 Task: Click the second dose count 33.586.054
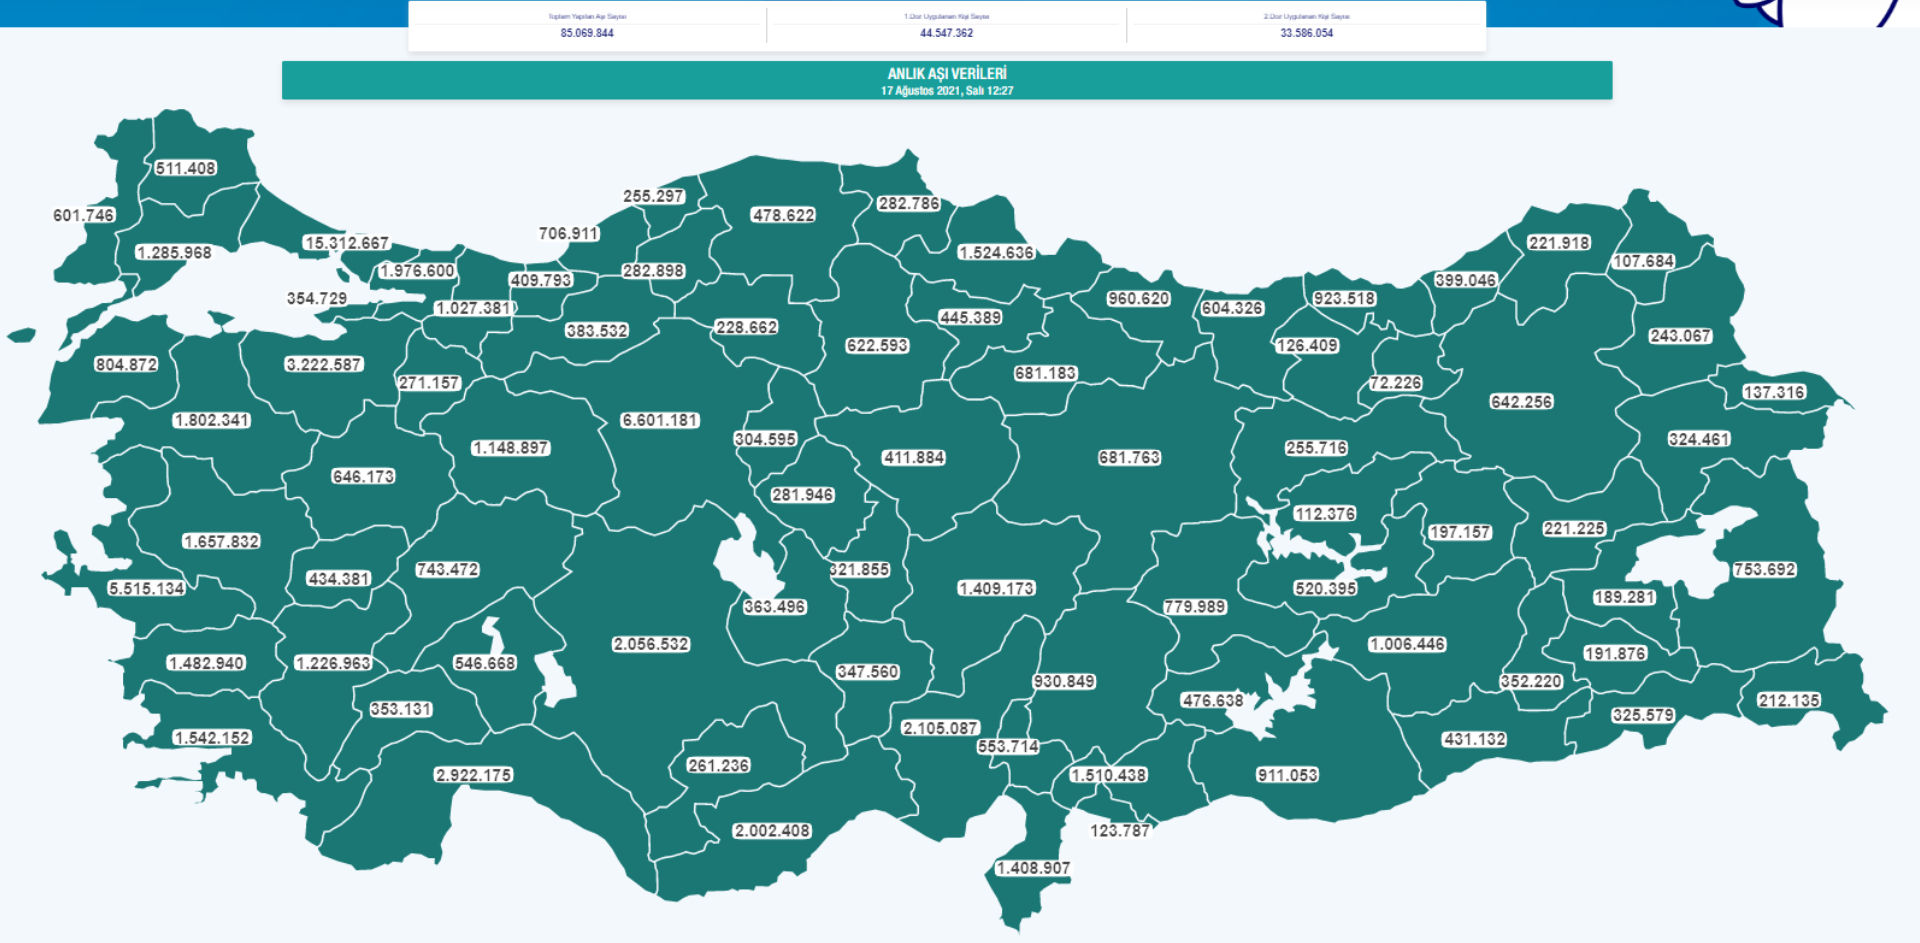[x=1306, y=33]
